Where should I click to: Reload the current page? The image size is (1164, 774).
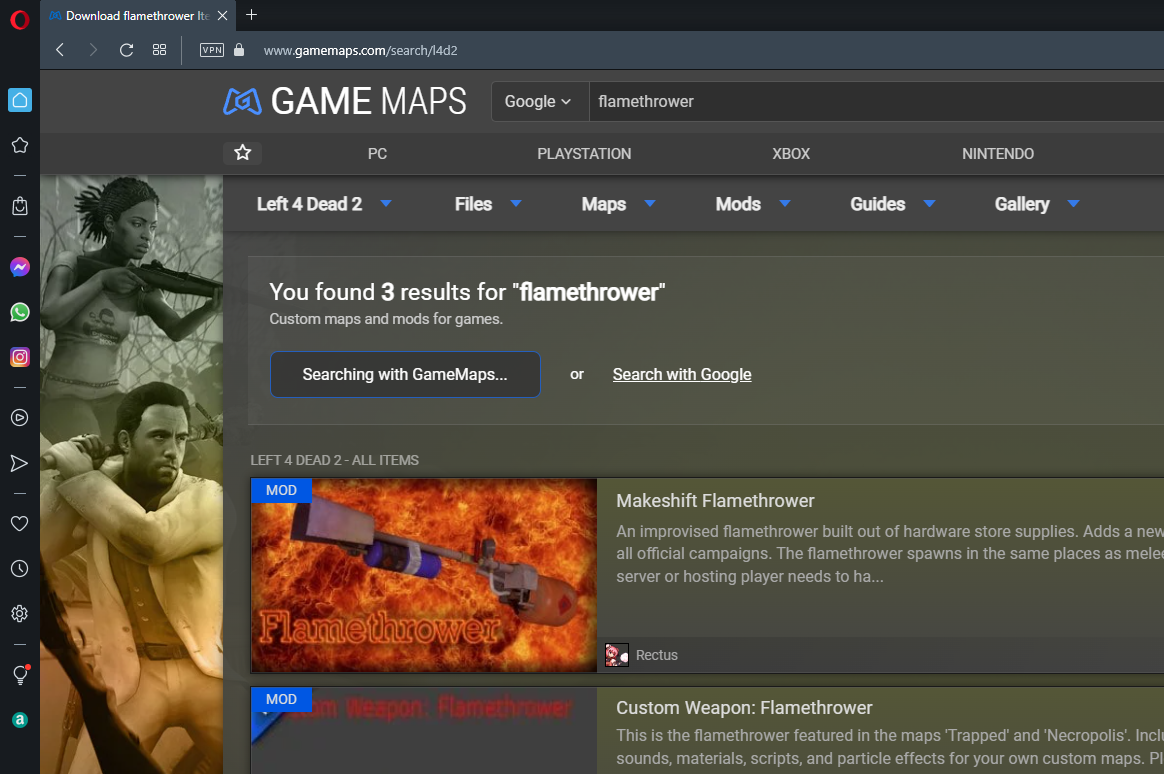pos(126,50)
